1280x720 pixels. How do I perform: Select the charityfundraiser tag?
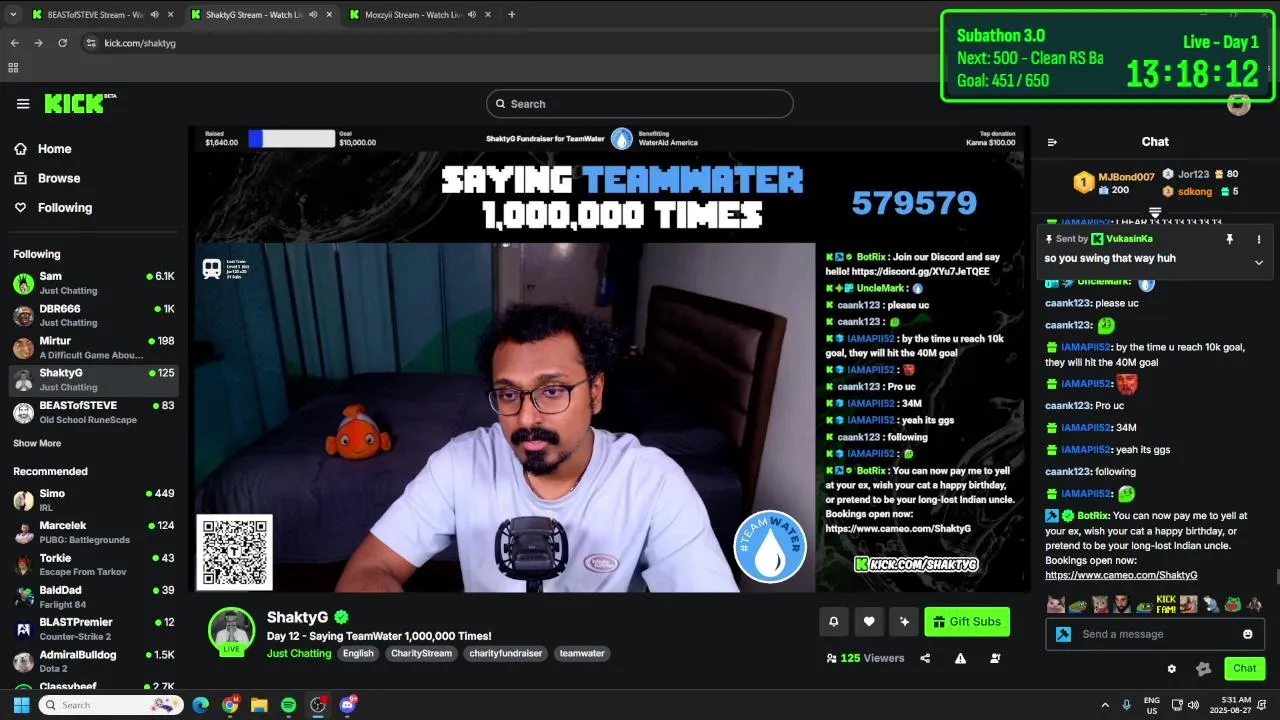[506, 653]
